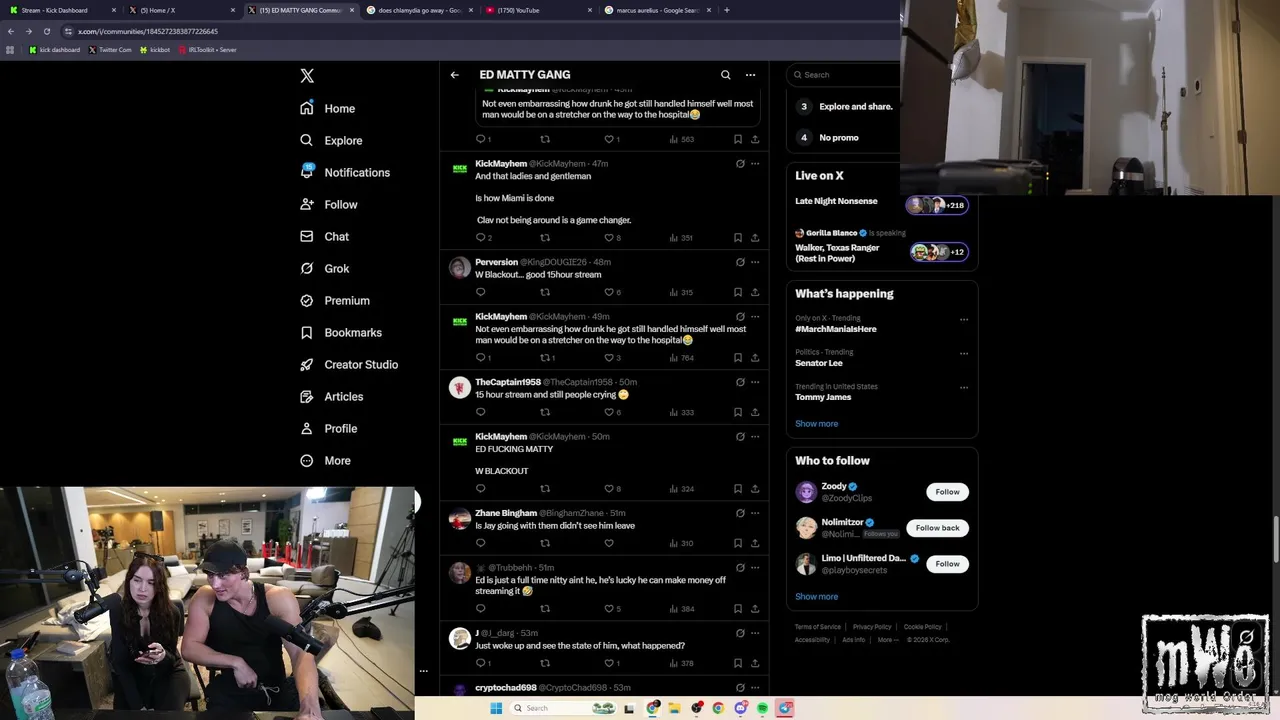Open Profile in sidebar
The height and width of the screenshot is (720, 1280).
(x=328, y=428)
